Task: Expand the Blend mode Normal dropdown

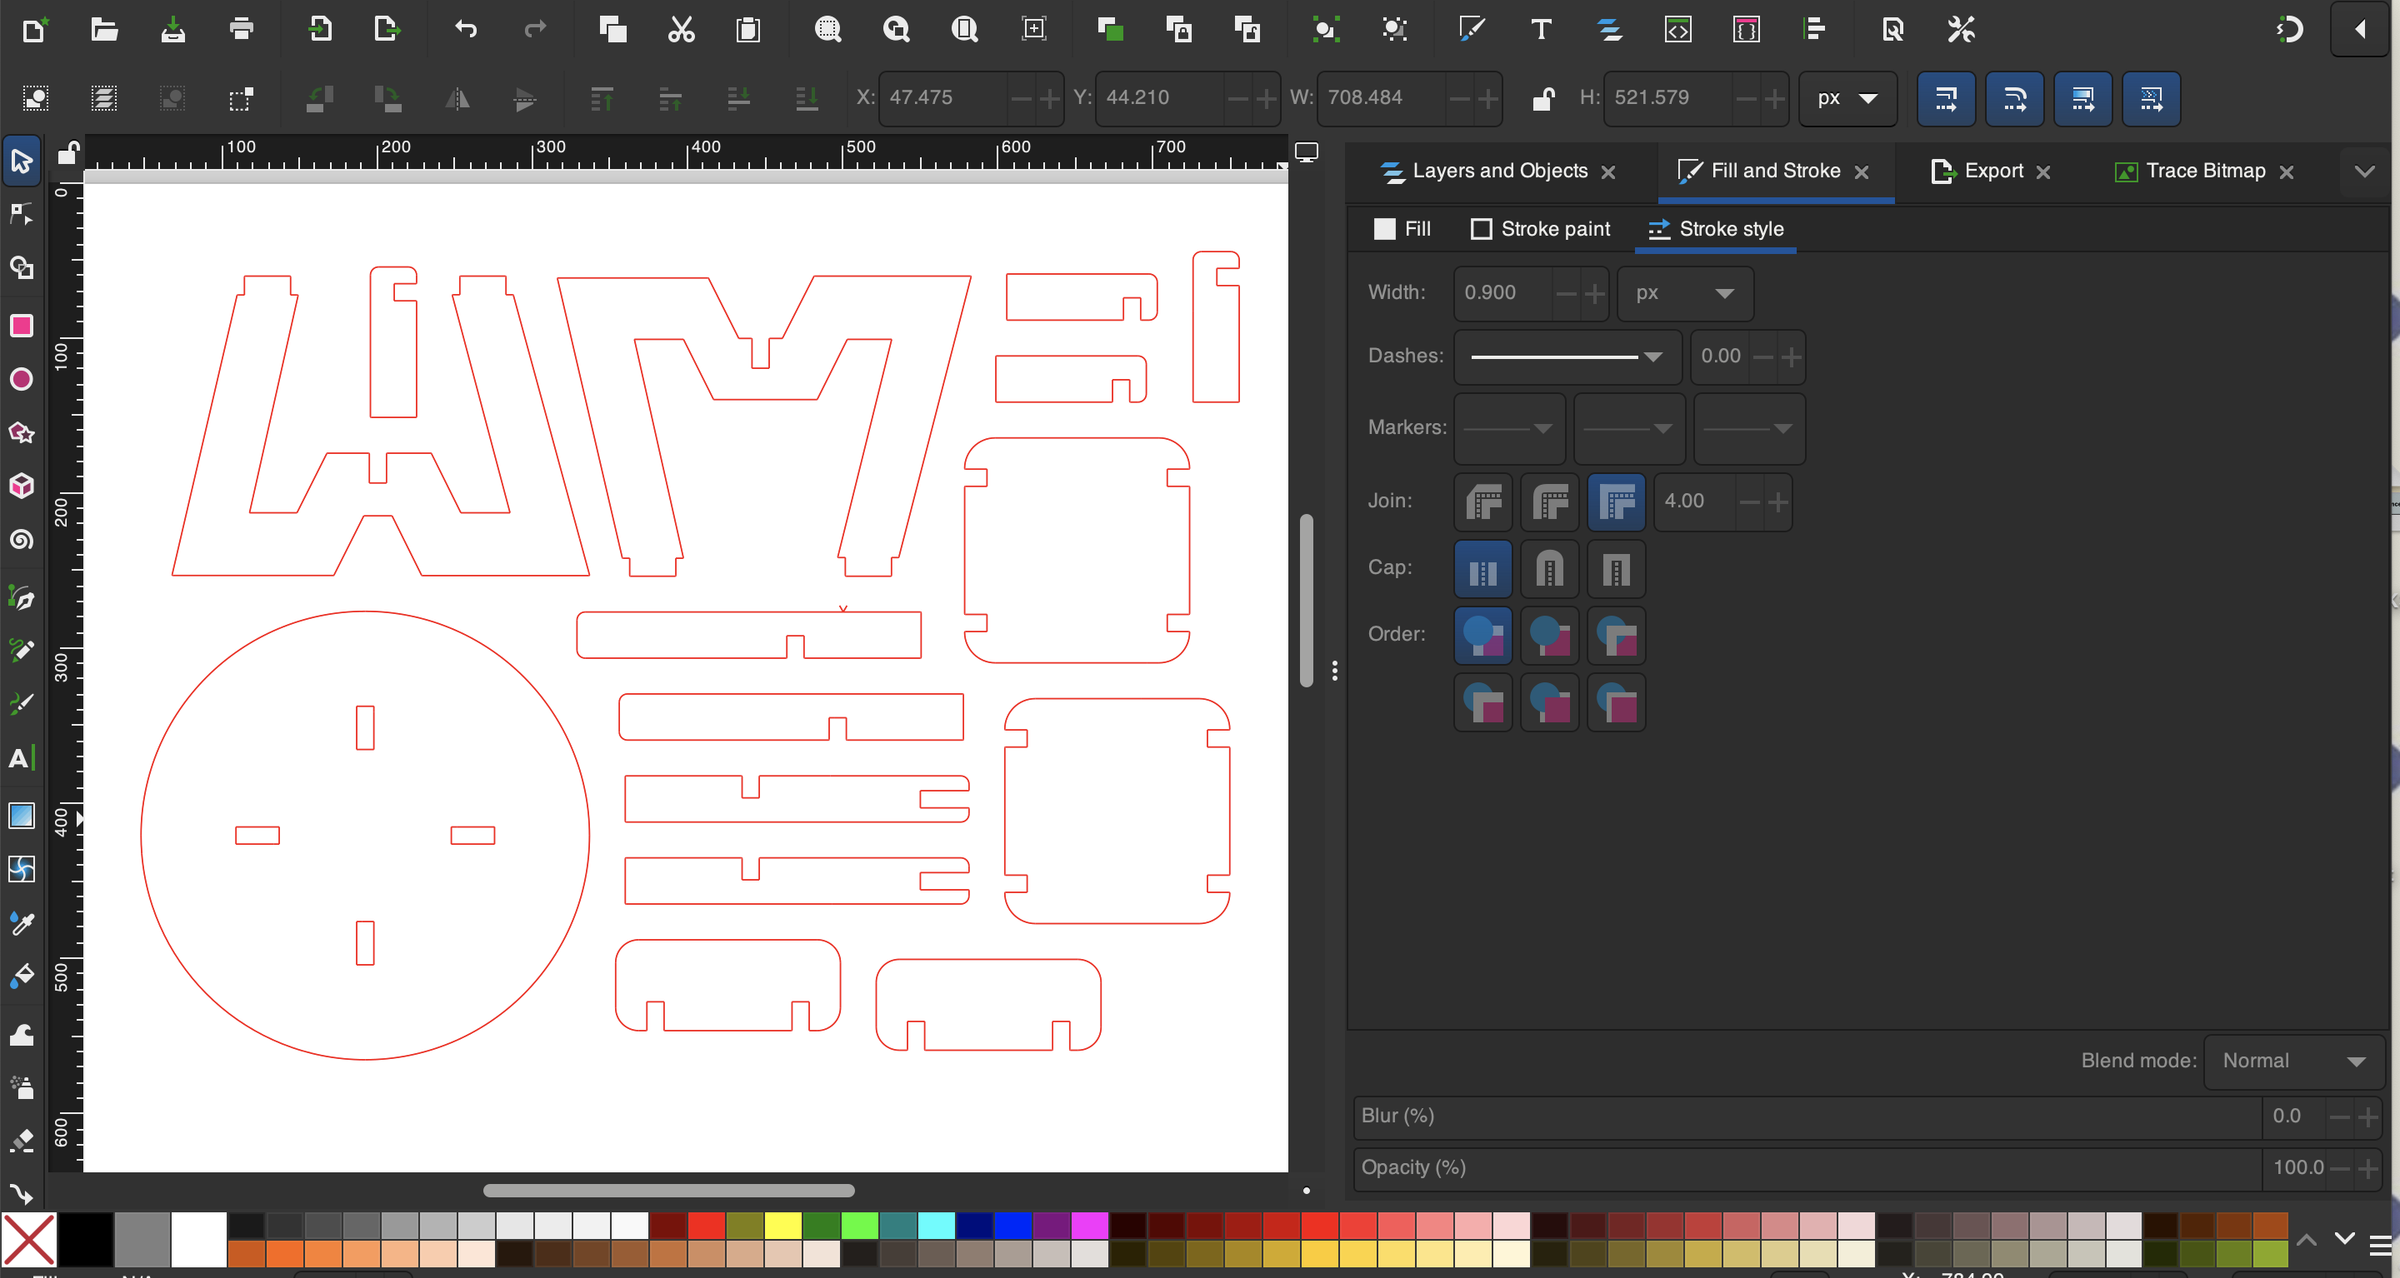Action: [x=2294, y=1061]
